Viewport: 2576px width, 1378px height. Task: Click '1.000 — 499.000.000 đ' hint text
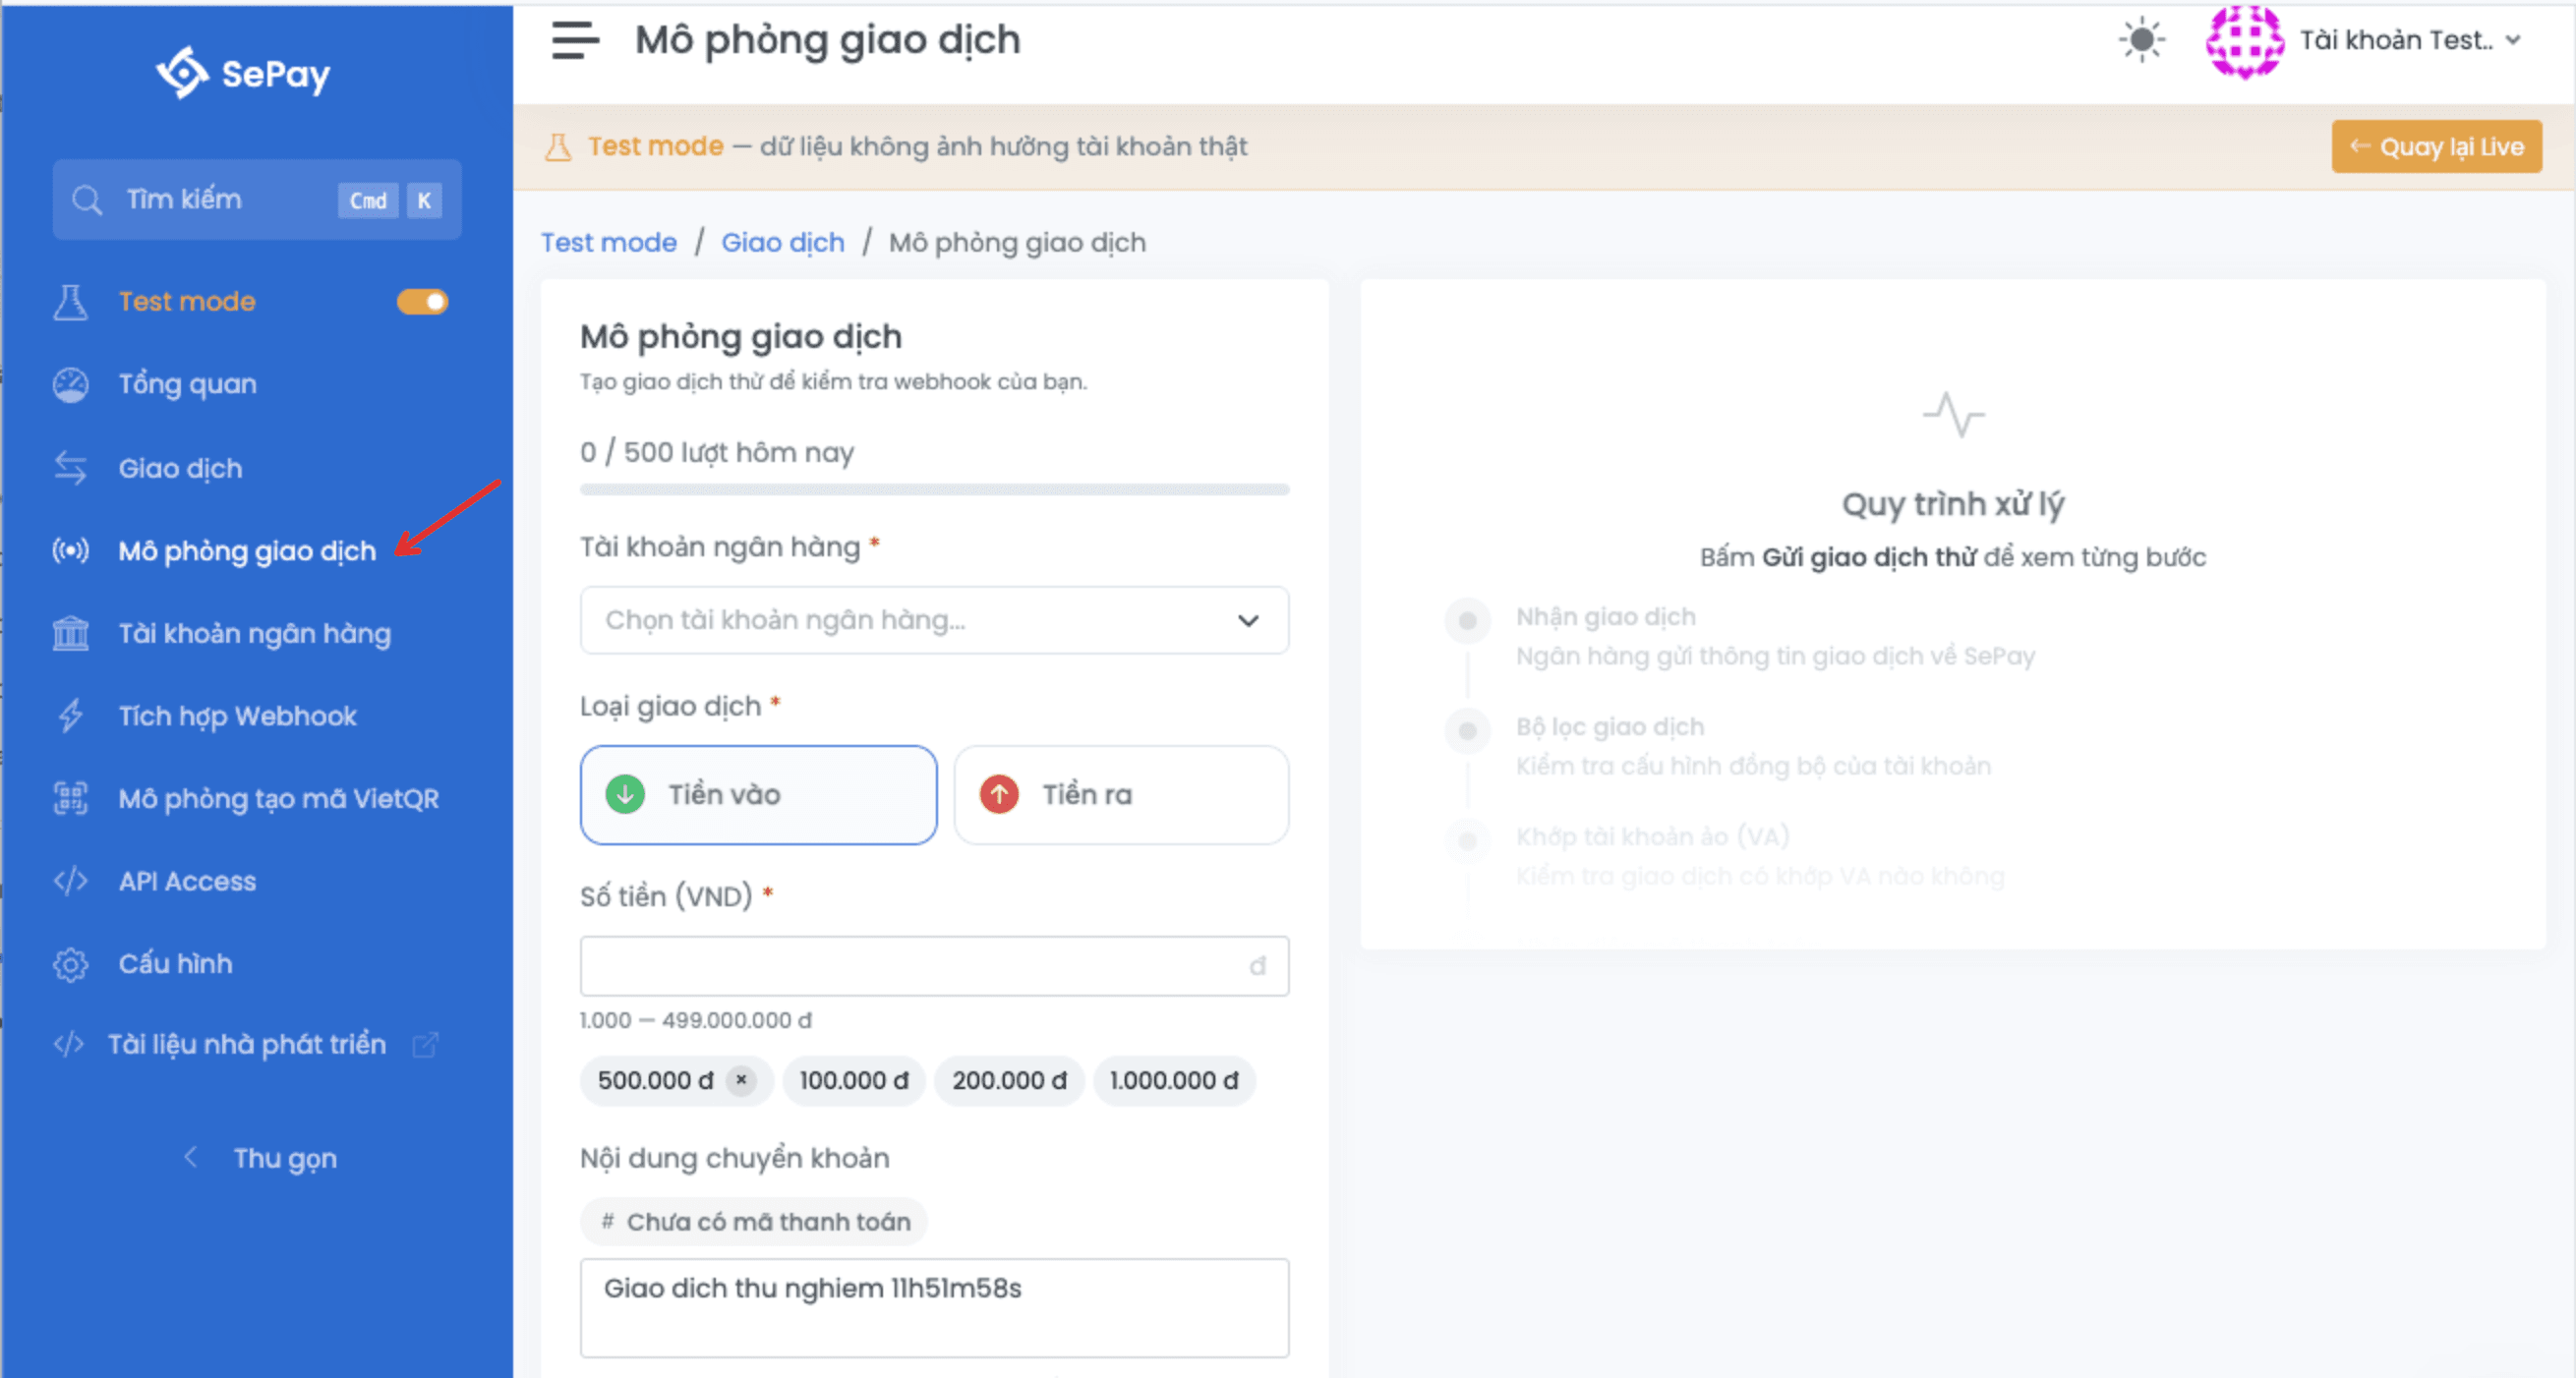[696, 1021]
